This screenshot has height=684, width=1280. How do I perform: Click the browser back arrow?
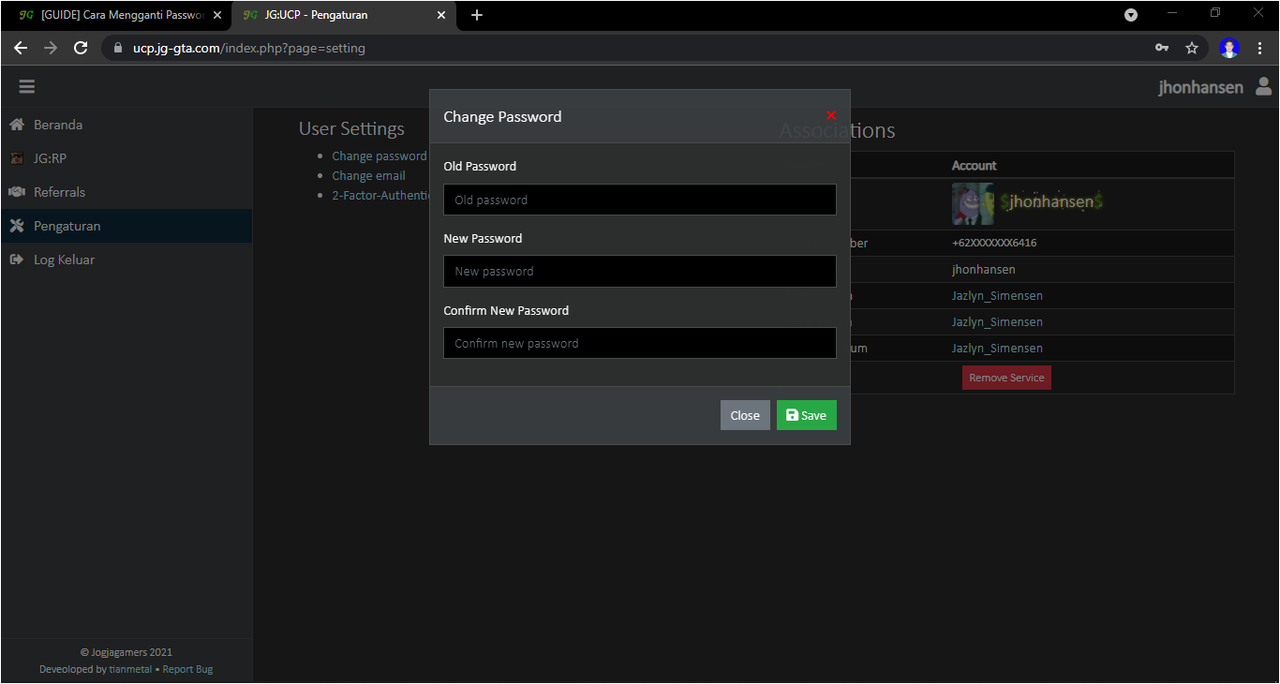pos(20,48)
